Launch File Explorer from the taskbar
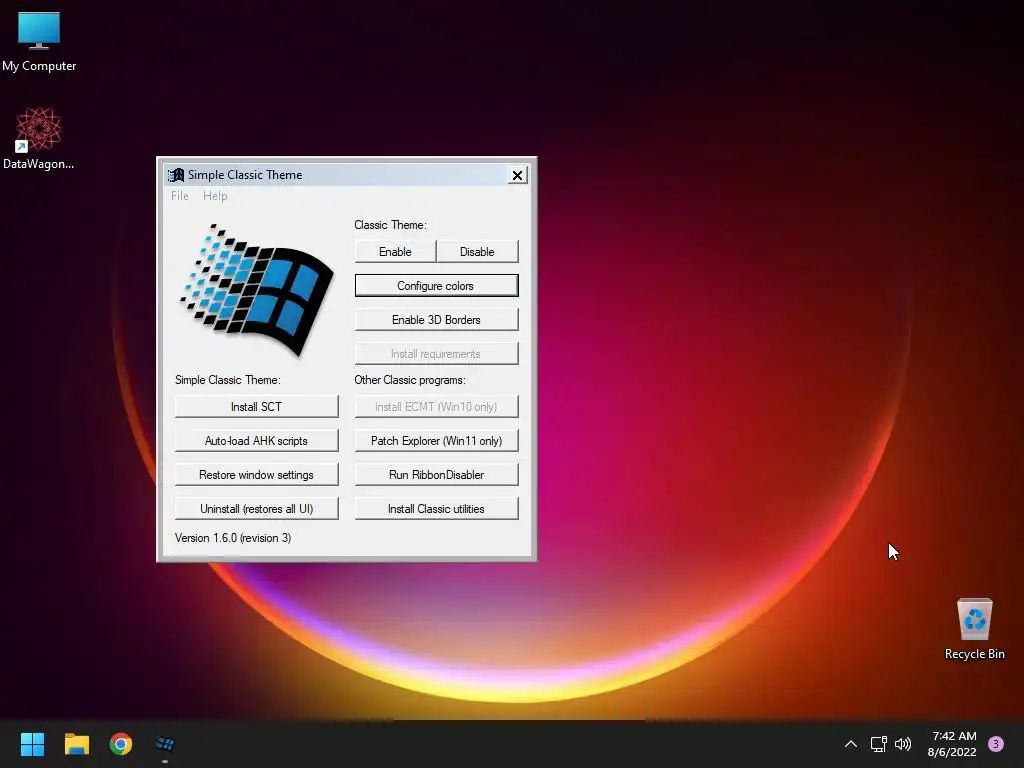This screenshot has width=1024, height=768. pos(76,744)
